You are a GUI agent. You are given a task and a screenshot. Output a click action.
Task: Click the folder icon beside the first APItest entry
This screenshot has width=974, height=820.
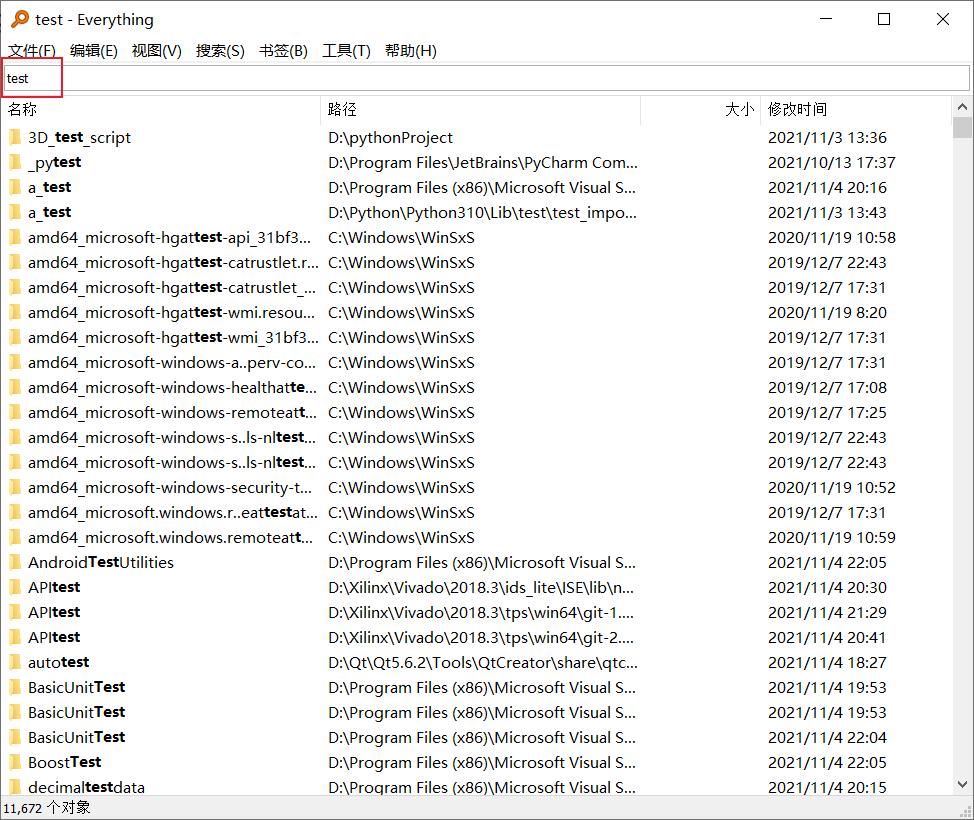click(16, 587)
